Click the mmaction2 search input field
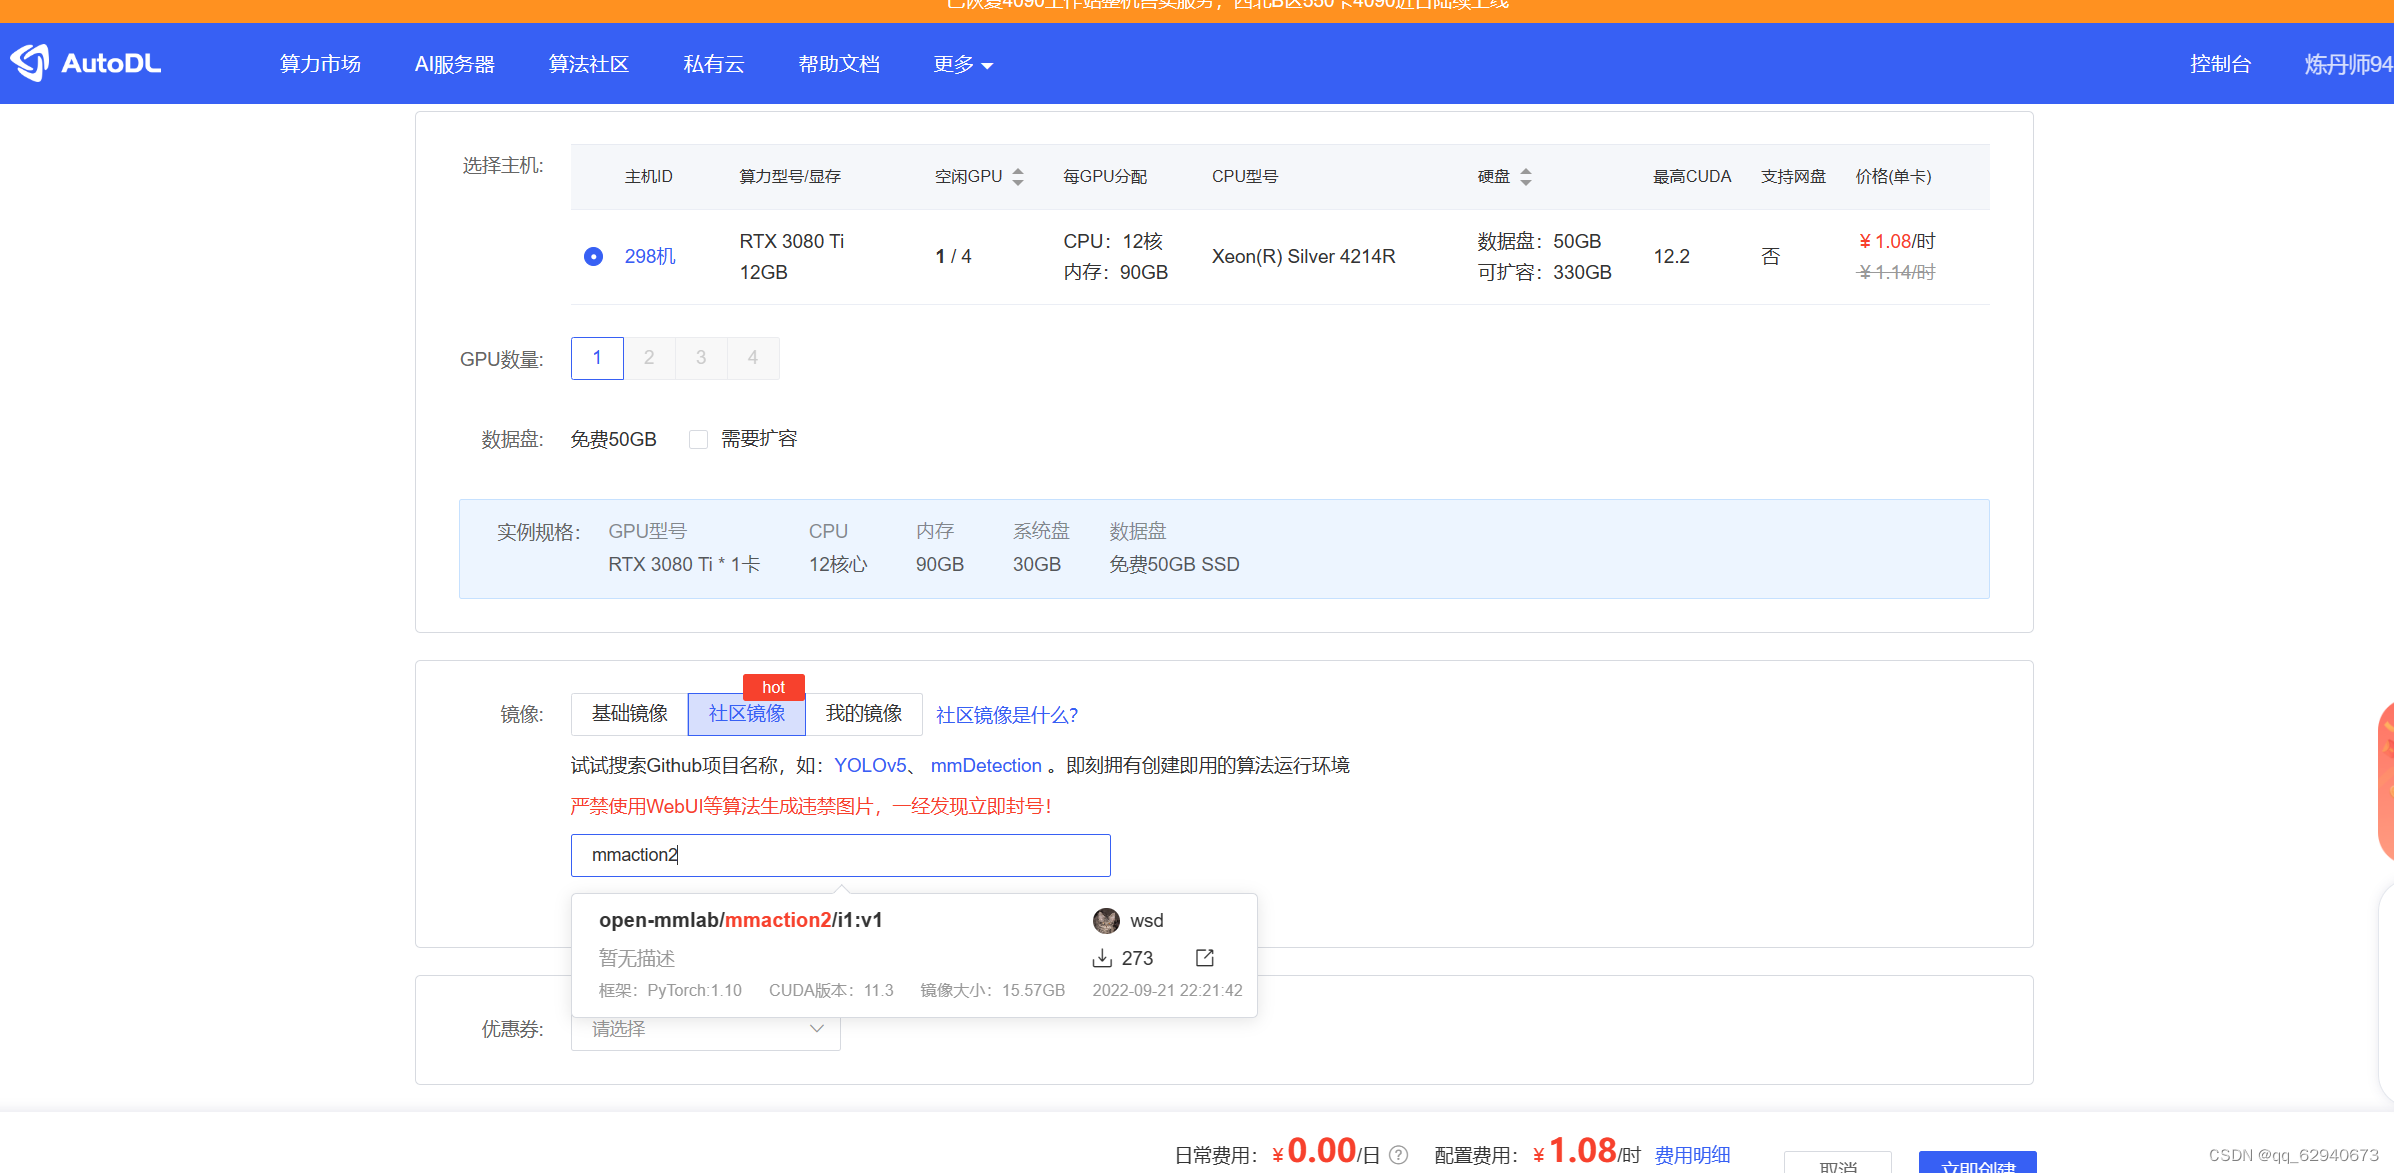The width and height of the screenshot is (2394, 1173). [840, 855]
